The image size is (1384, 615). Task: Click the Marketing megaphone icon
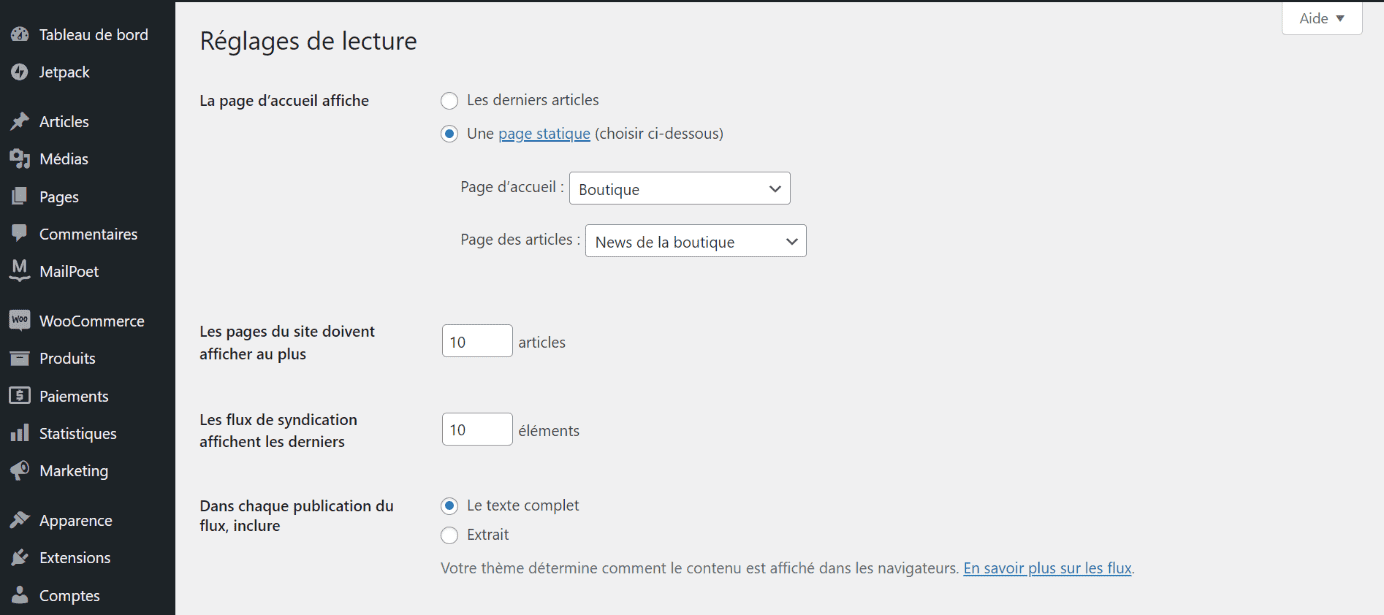[19, 470]
